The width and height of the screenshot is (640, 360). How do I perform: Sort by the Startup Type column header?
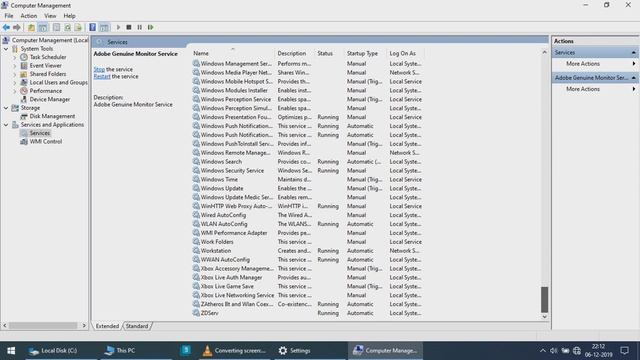tap(366, 53)
